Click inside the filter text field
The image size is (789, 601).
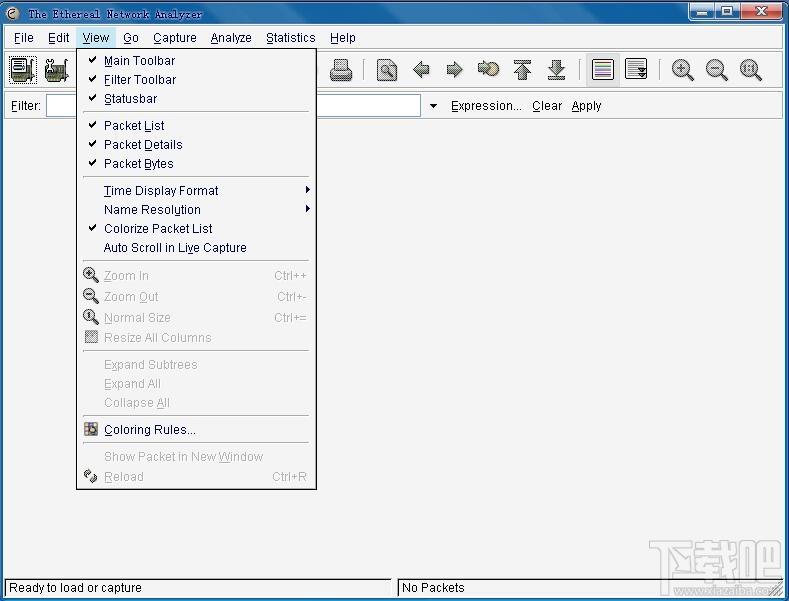pos(233,106)
